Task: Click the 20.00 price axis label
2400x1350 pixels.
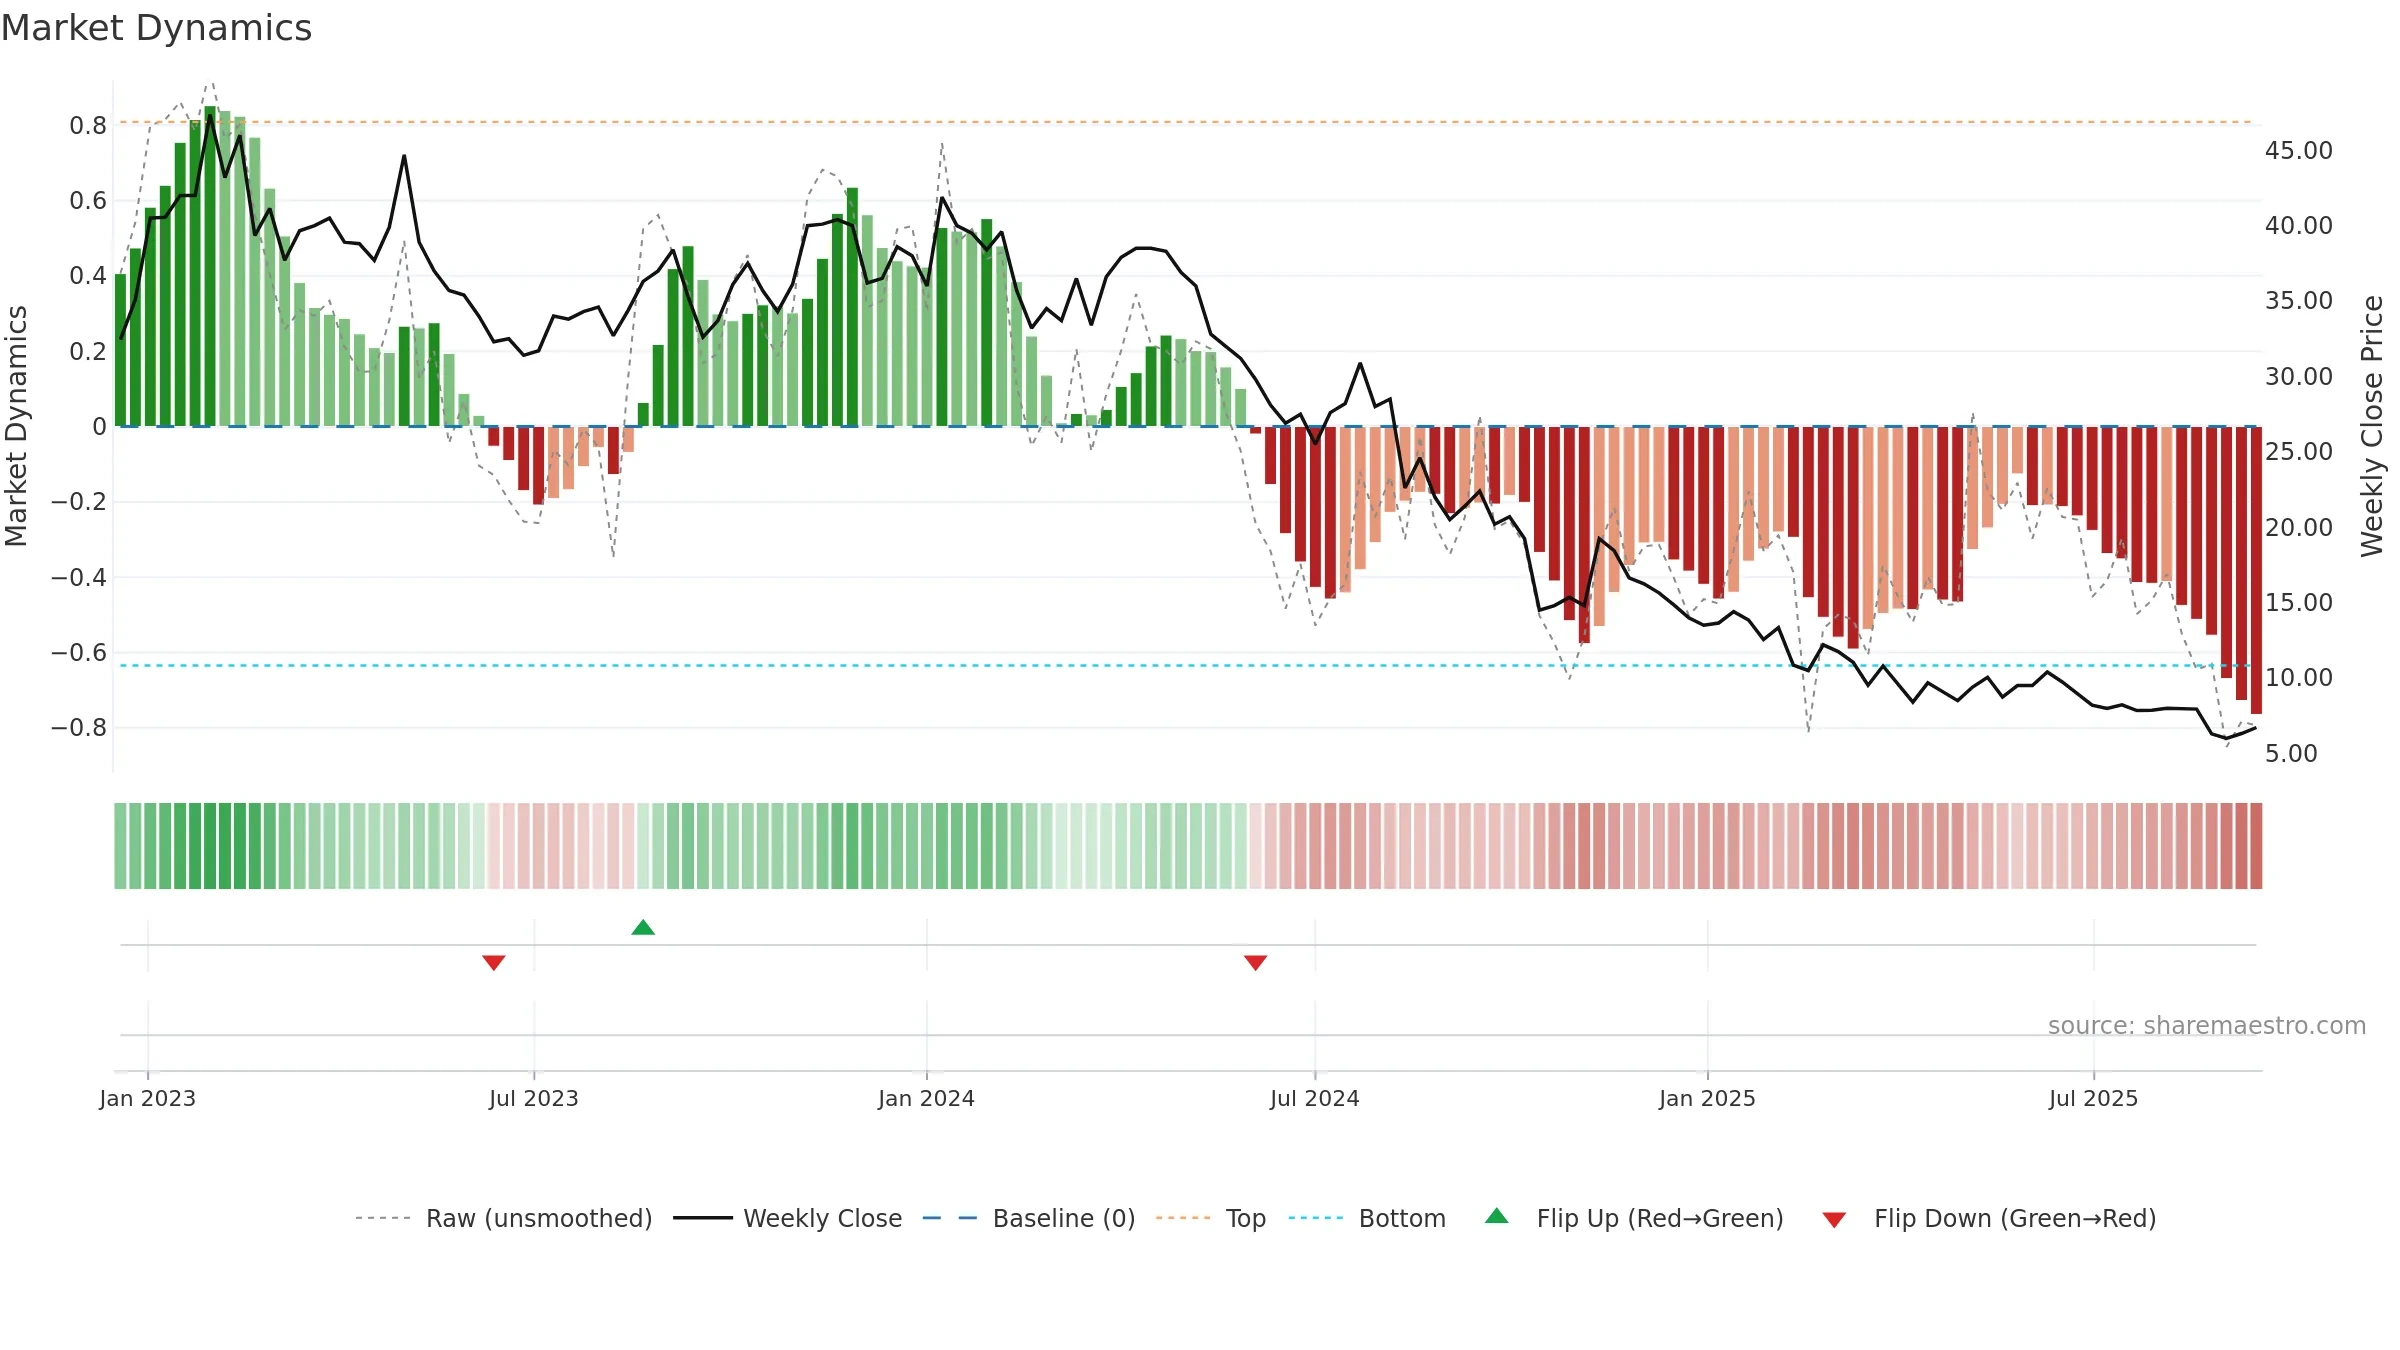Action: click(2299, 527)
